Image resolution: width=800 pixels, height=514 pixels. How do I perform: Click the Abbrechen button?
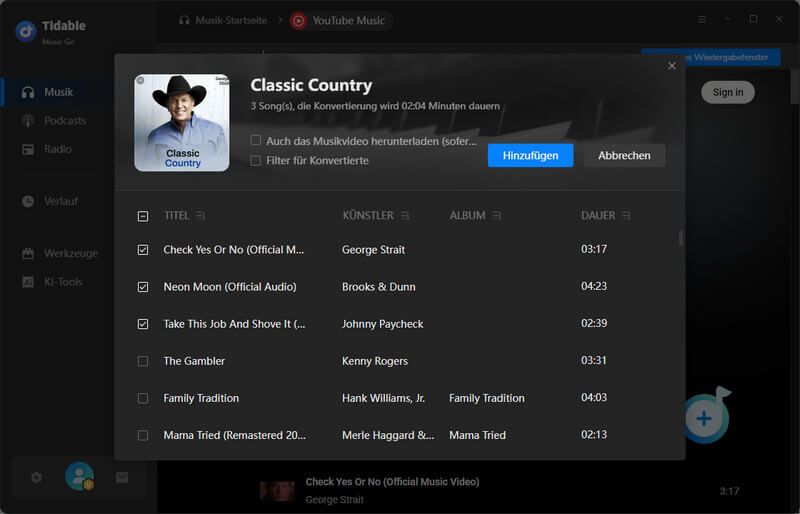pyautogui.click(x=624, y=155)
